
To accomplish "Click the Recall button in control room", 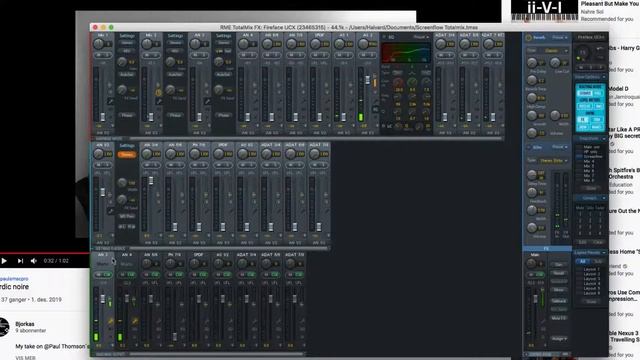I will 559,273.
